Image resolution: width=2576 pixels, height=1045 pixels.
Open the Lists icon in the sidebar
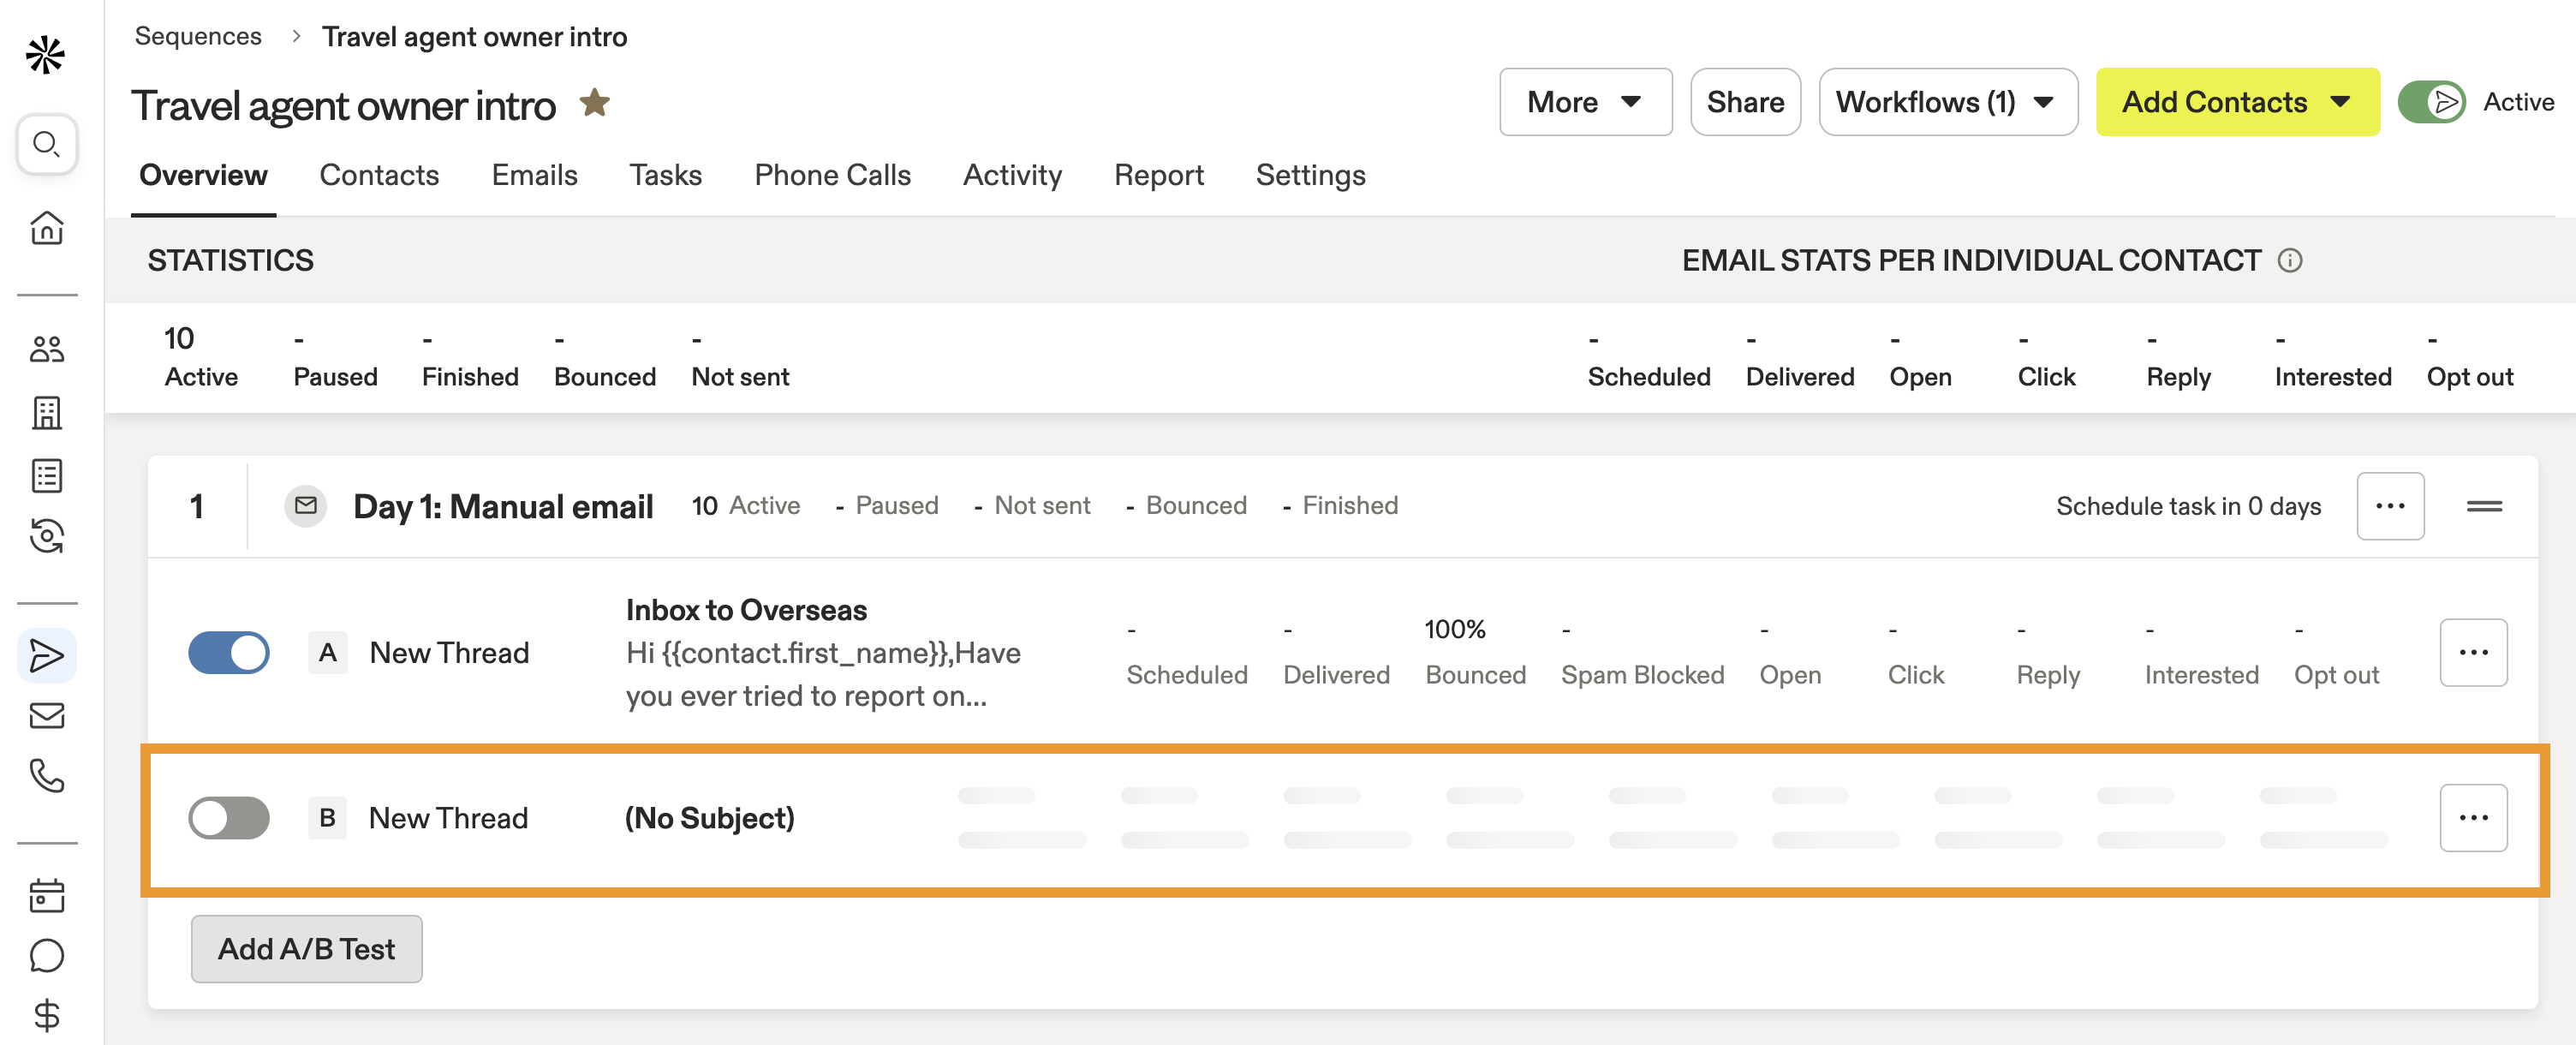point(46,476)
